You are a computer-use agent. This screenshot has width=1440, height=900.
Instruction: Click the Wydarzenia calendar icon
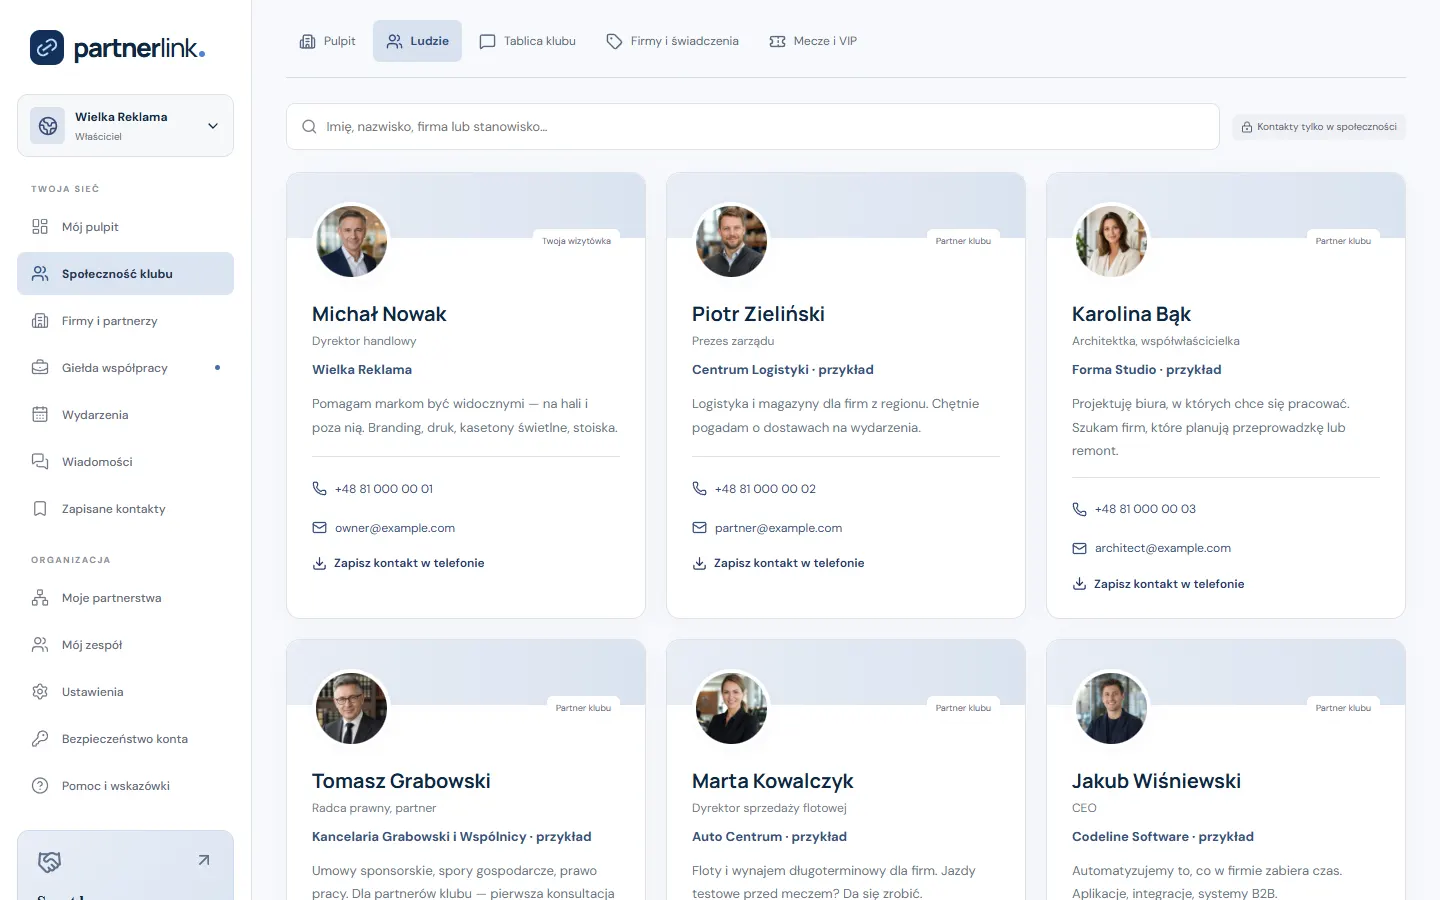(40, 415)
